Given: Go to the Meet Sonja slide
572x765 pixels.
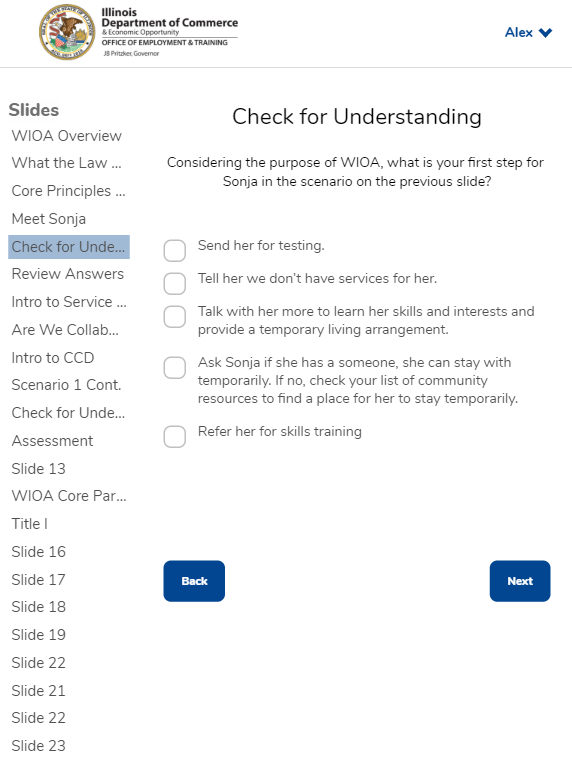Looking at the screenshot, I should coord(49,219).
